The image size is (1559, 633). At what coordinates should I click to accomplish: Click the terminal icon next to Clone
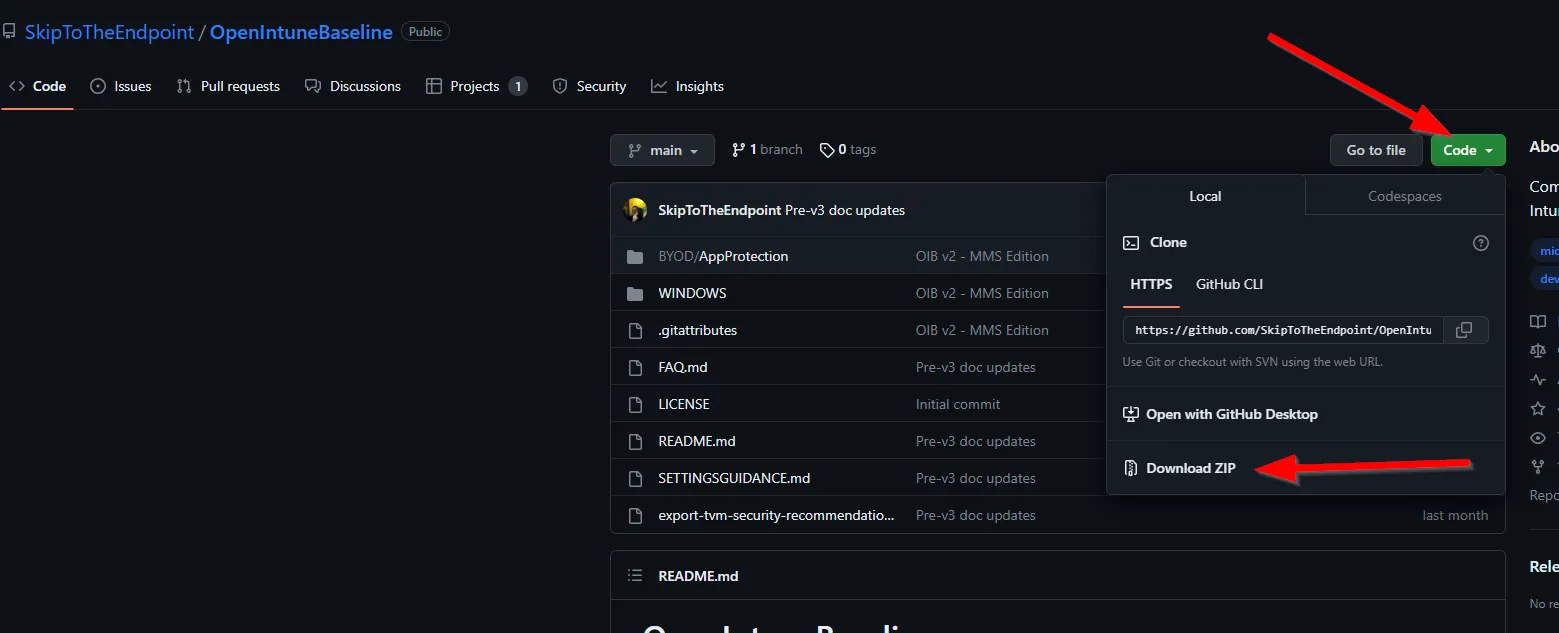coord(1131,243)
